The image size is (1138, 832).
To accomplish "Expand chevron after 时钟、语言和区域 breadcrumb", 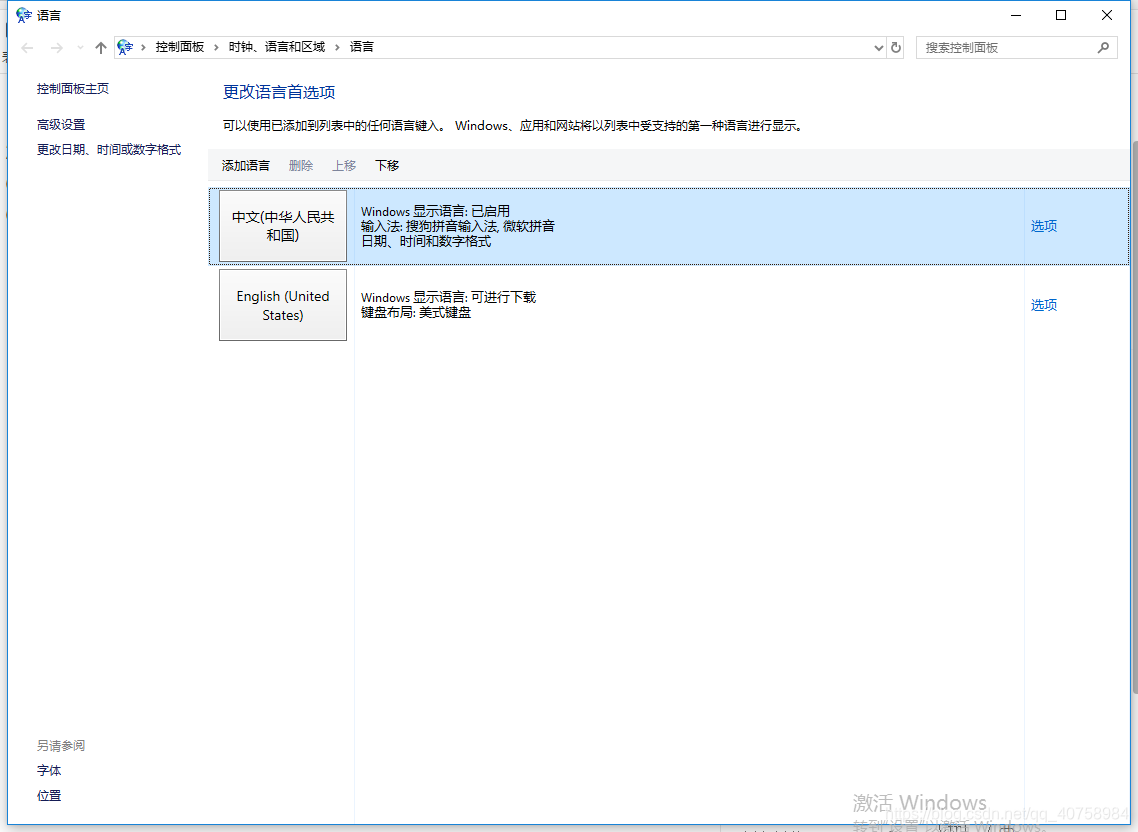I will point(337,47).
